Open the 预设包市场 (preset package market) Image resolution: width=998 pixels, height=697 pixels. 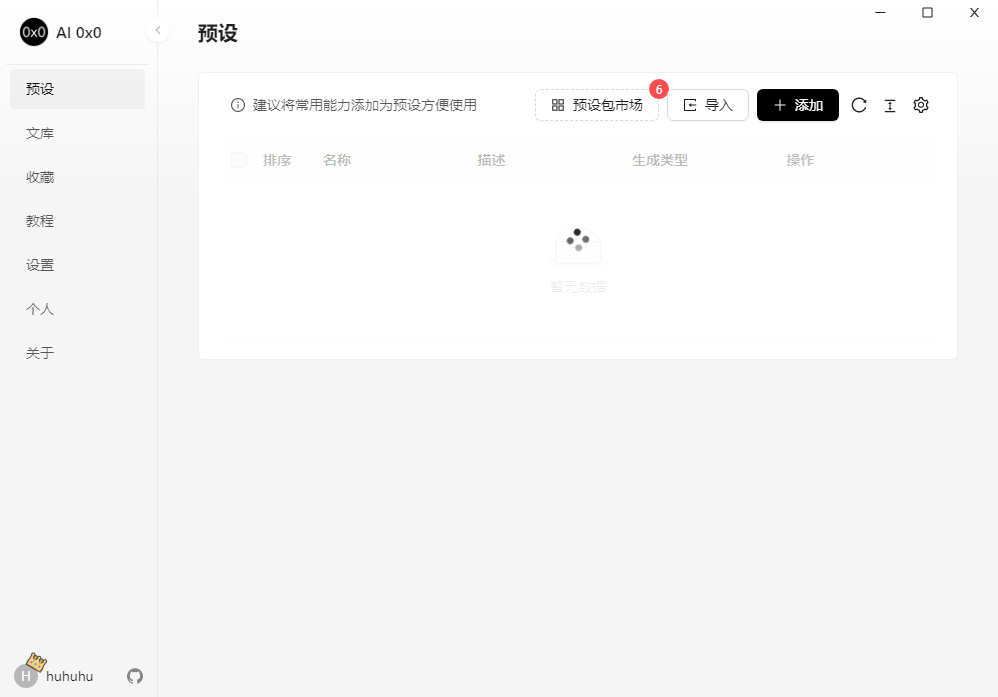pos(597,105)
